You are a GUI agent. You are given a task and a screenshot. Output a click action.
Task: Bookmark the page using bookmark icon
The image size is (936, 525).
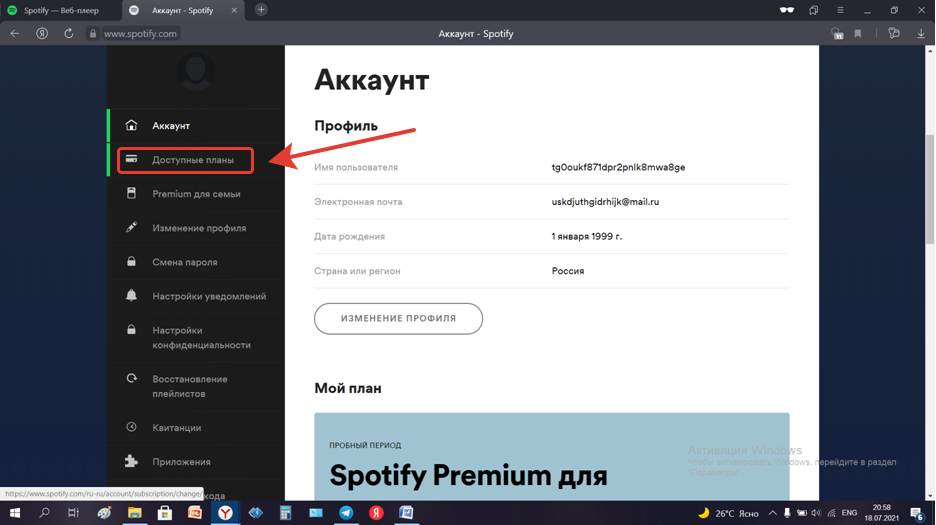[858, 33]
